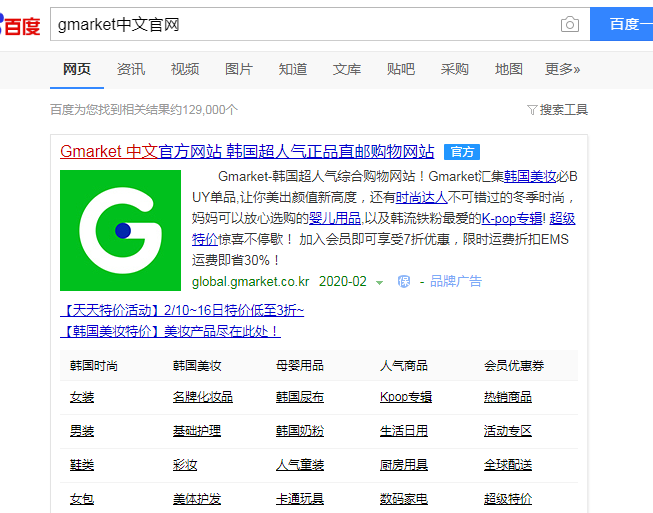The height and width of the screenshot is (513, 653).
Task: Click the blue 官方 badge
Action: 462,152
